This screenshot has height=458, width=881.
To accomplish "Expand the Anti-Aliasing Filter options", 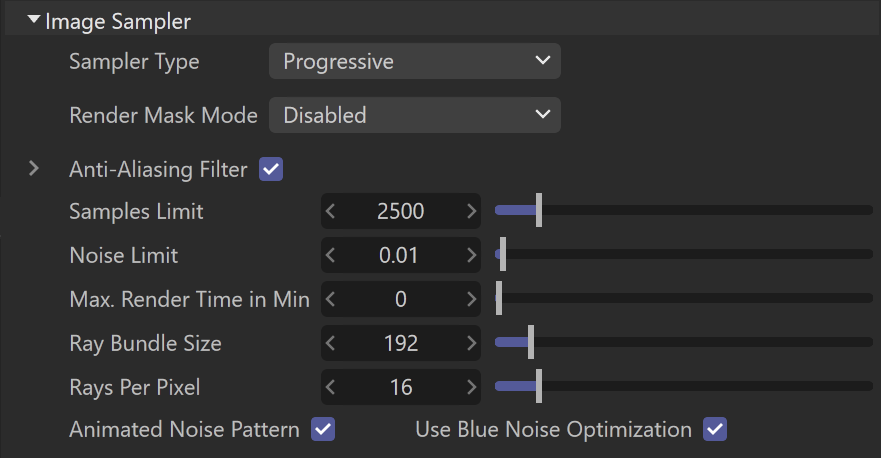I will click(x=34, y=169).
